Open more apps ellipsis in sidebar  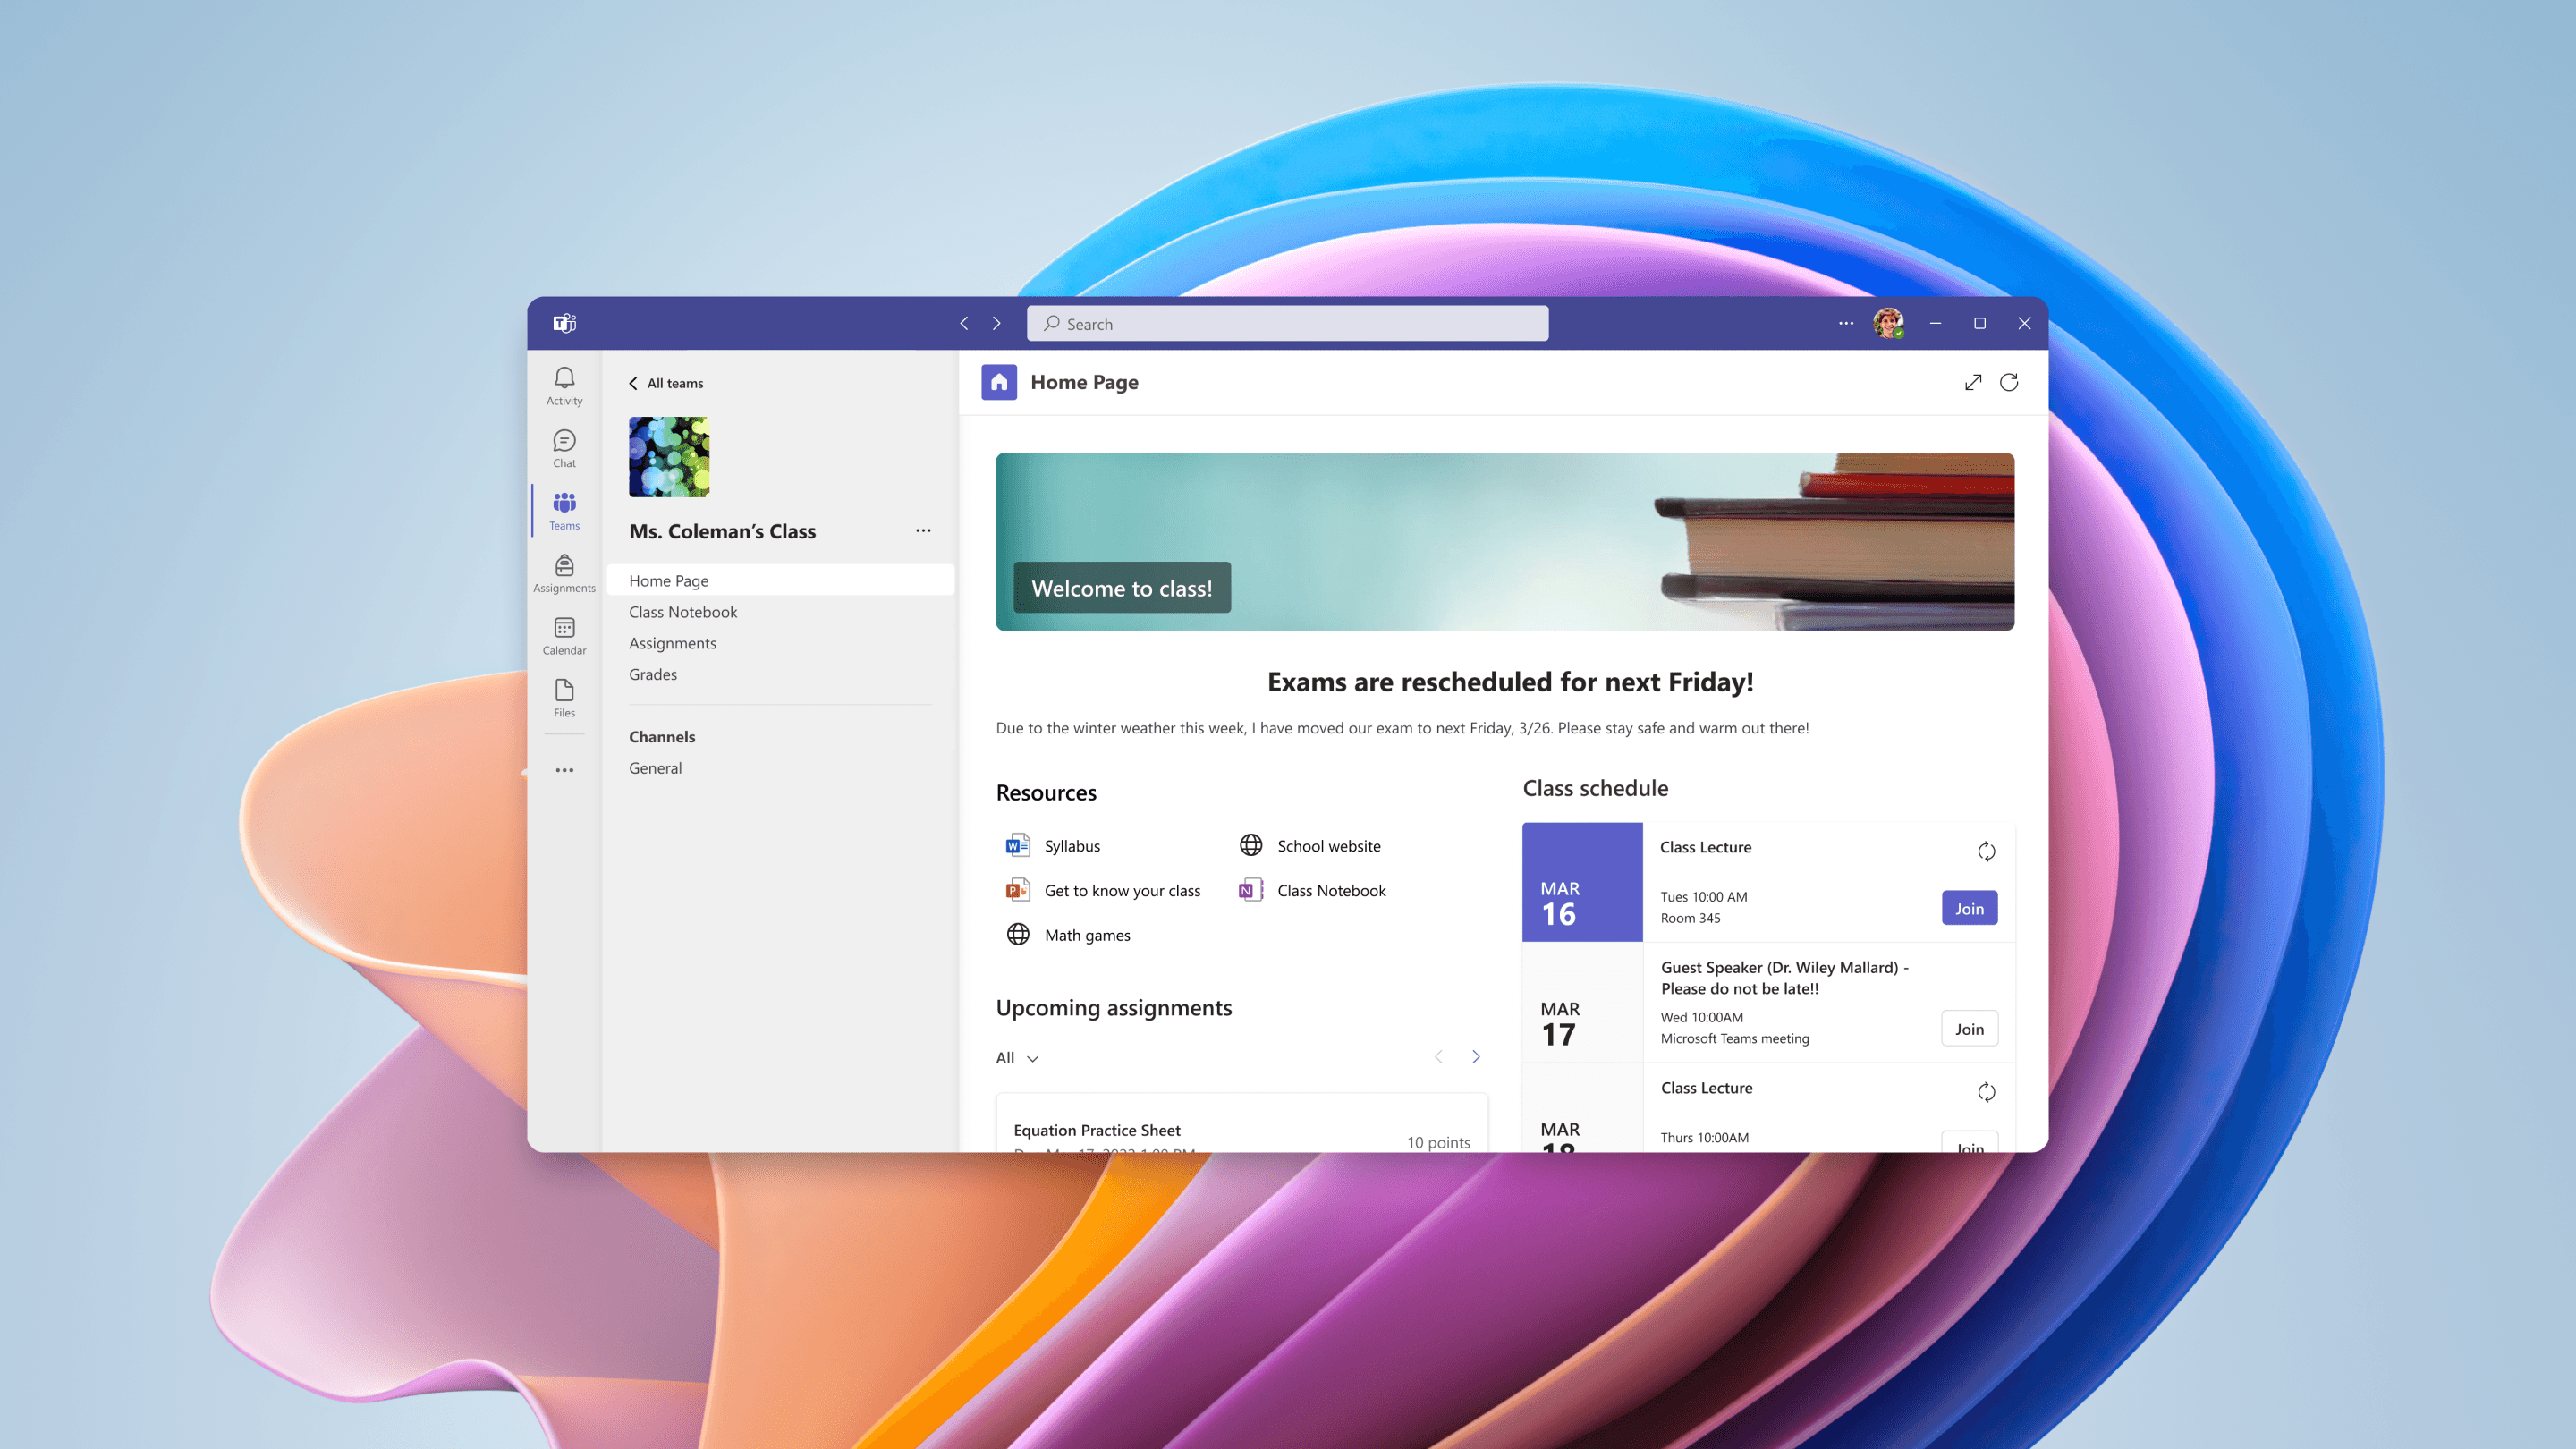pos(564,770)
